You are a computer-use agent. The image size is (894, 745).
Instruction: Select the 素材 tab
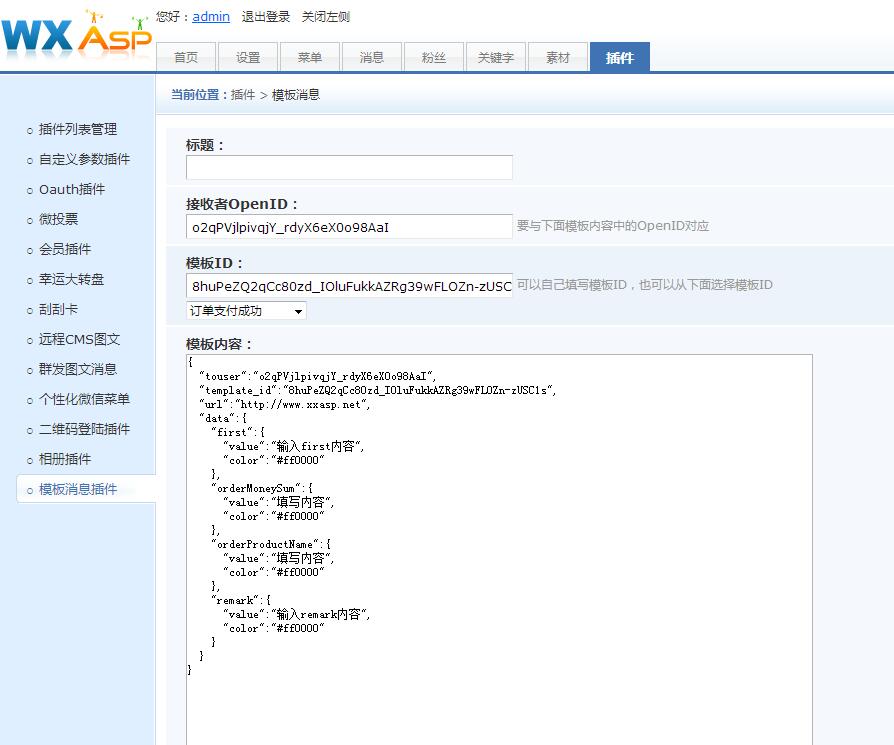tap(558, 57)
